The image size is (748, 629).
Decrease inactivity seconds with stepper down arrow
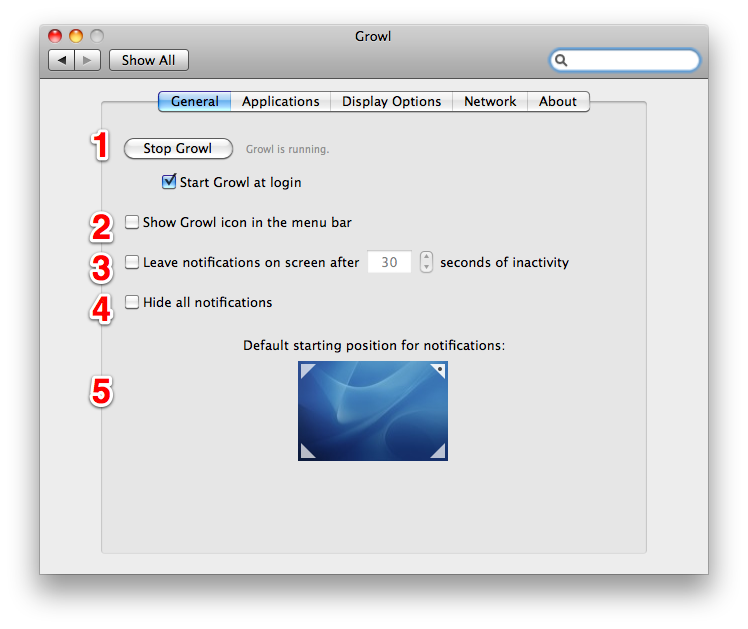click(x=427, y=268)
